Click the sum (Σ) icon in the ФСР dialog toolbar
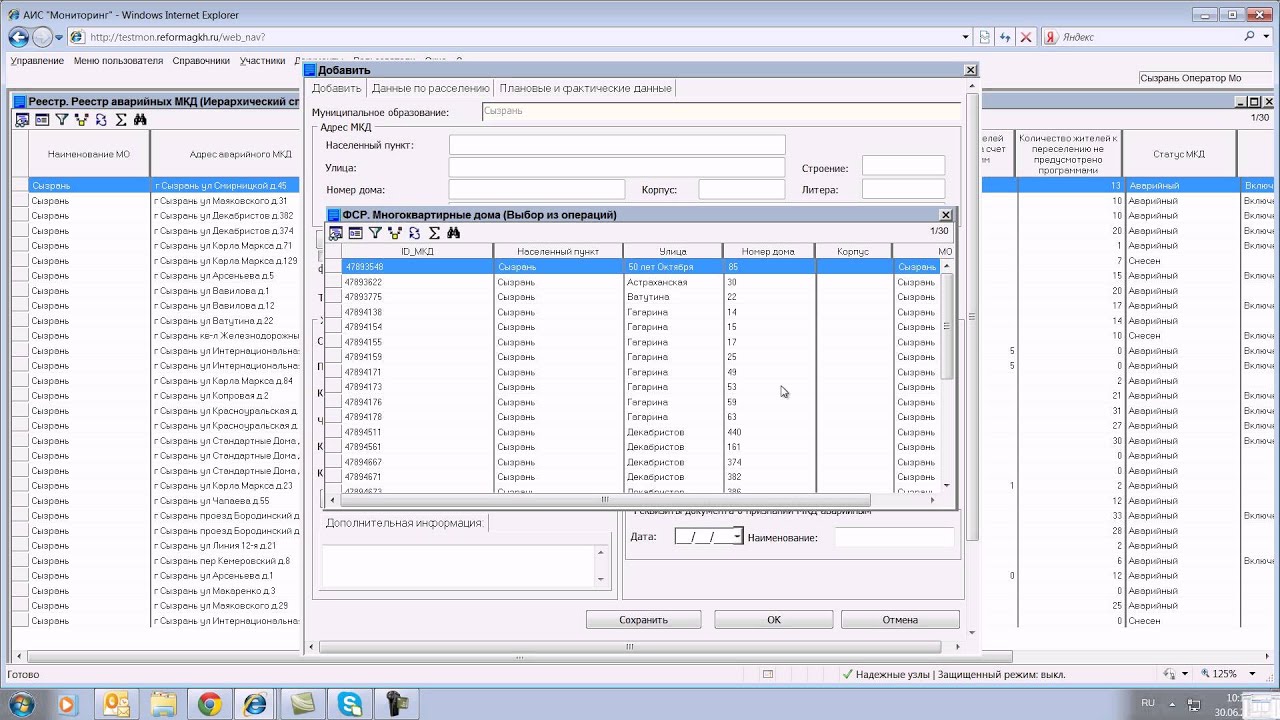 click(434, 232)
